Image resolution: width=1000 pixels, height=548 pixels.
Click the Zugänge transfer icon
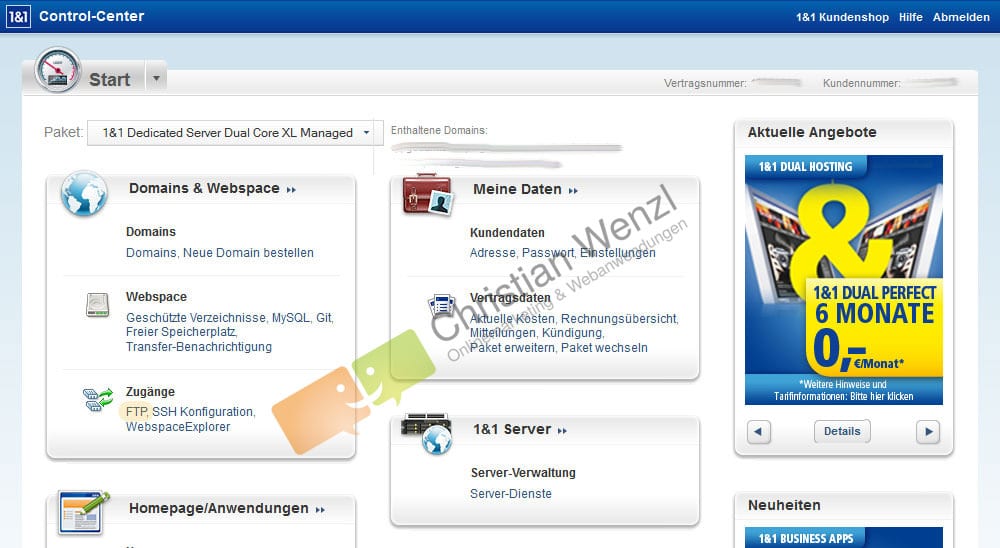coord(98,399)
